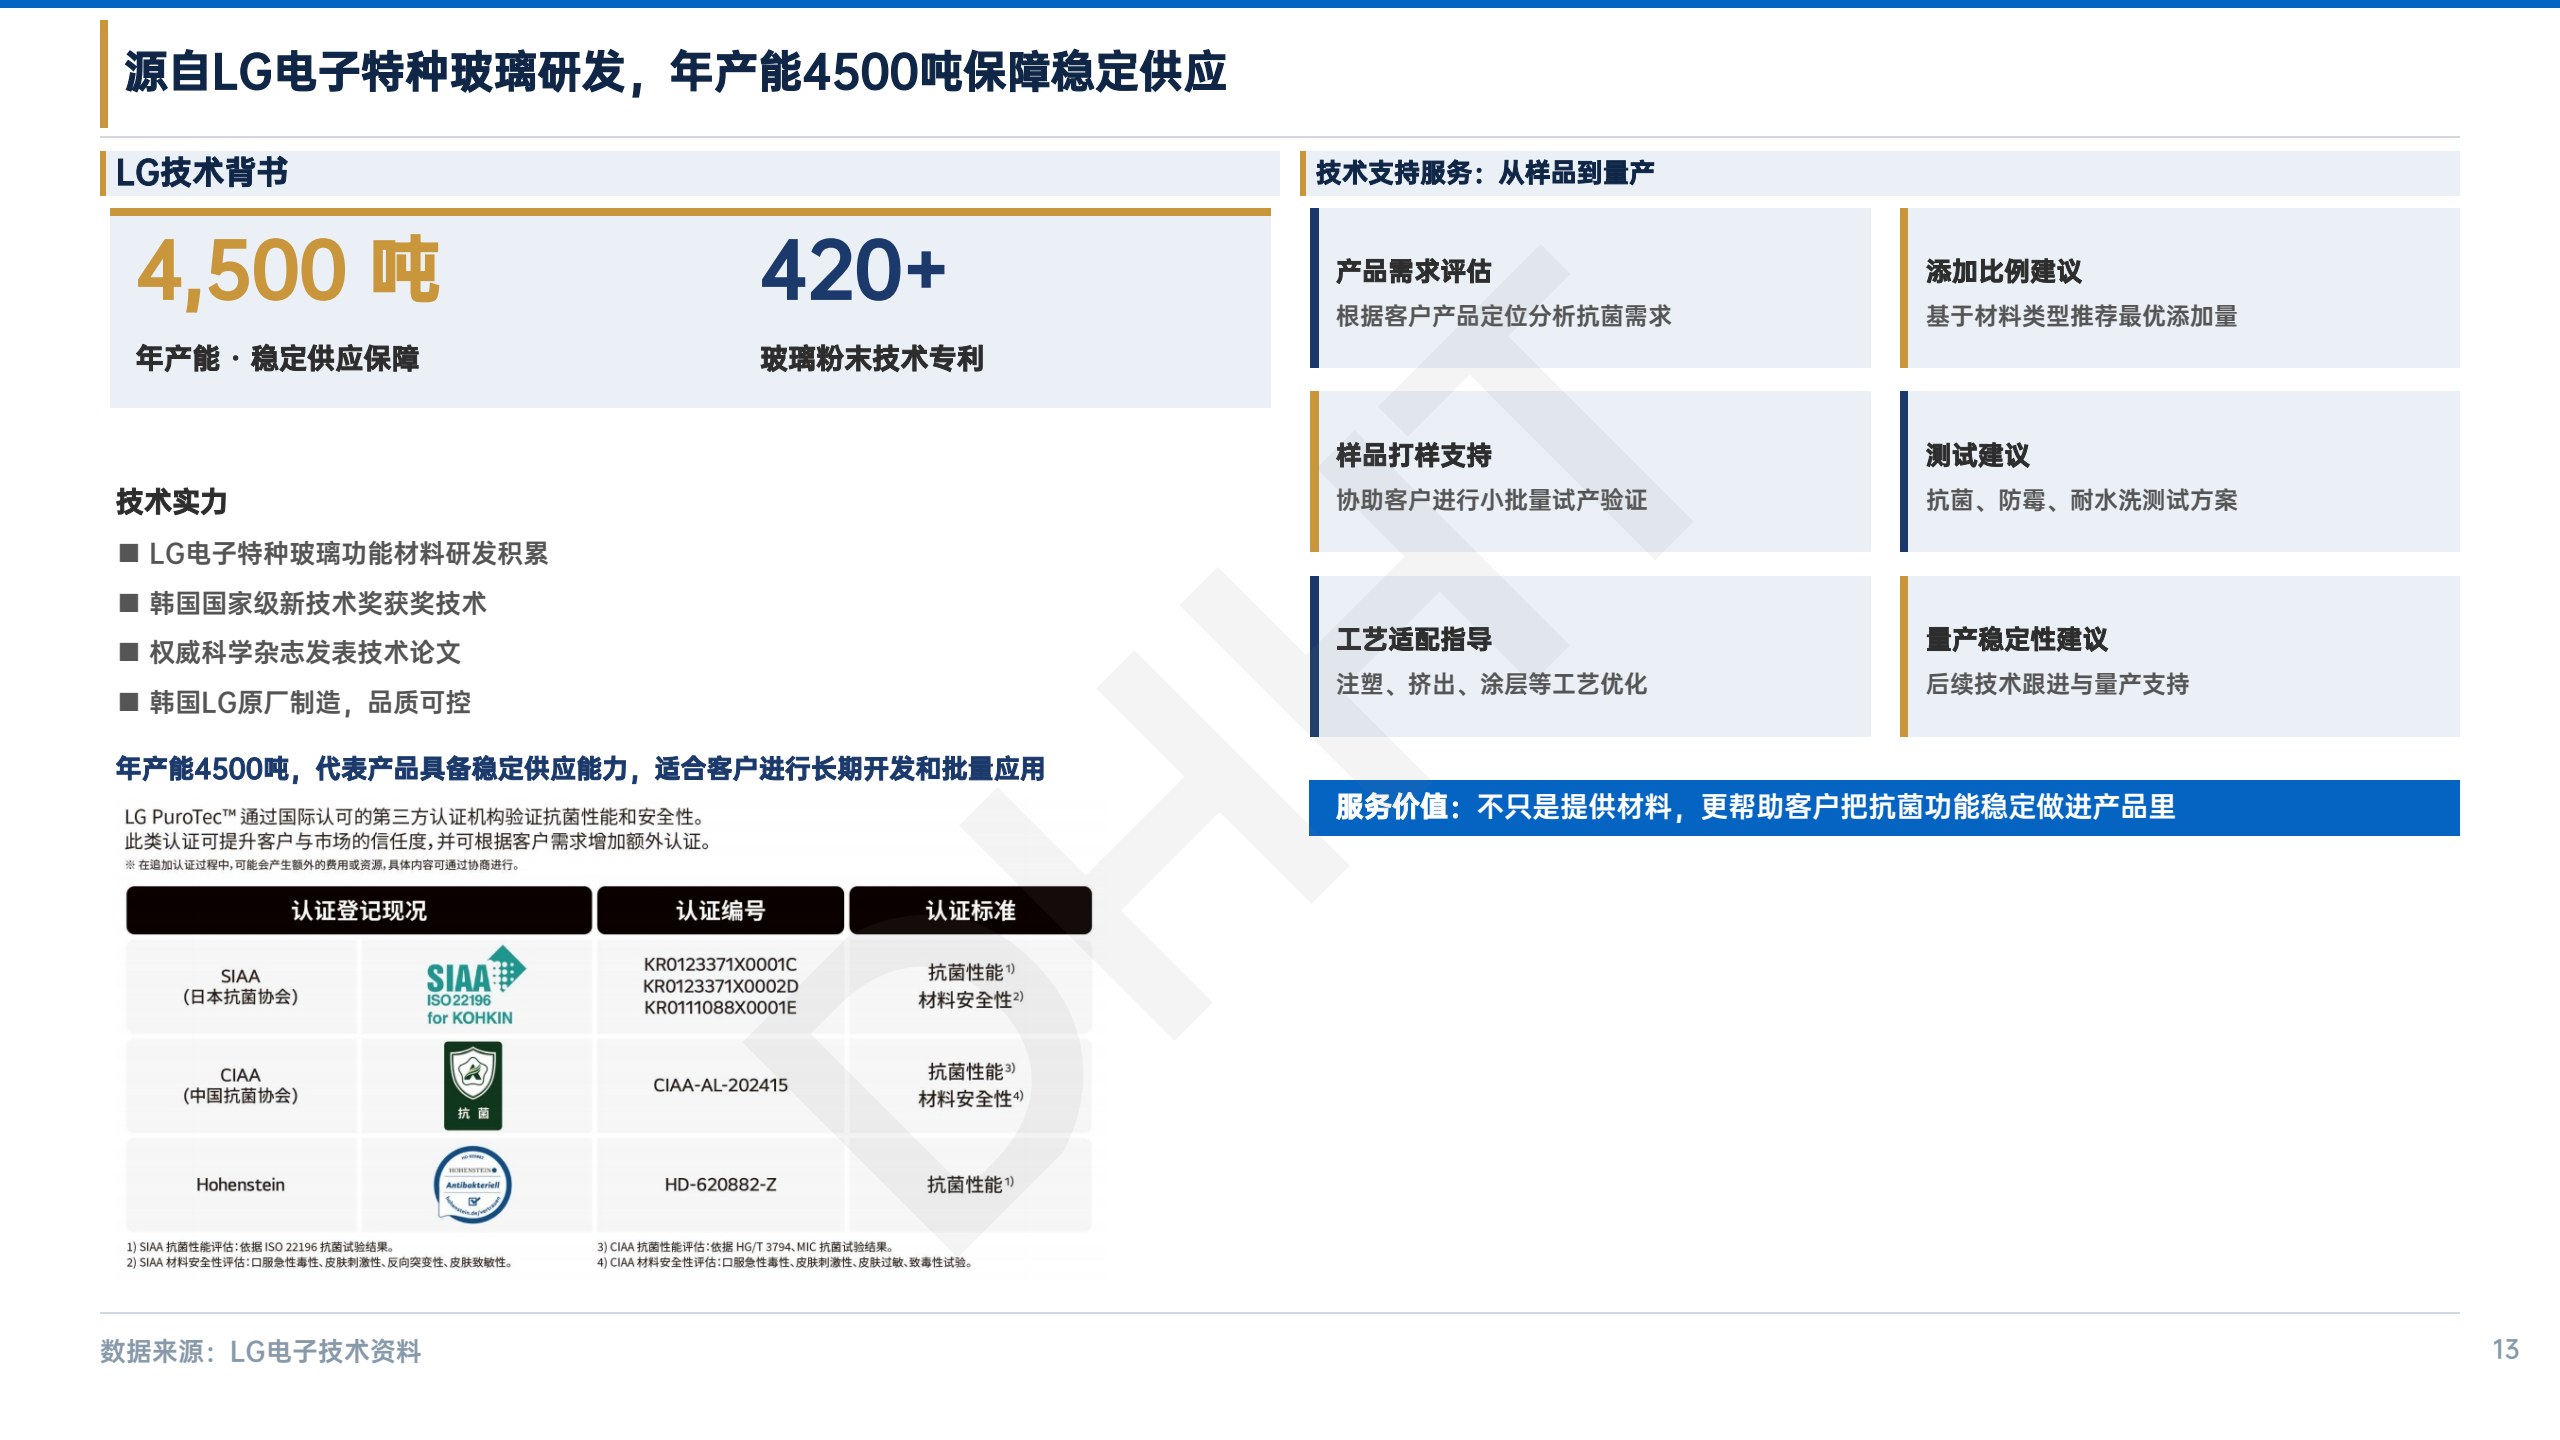Click the 量产稳定性建议 card title
Viewport: 2560px width, 1440px height.
pos(2016,639)
